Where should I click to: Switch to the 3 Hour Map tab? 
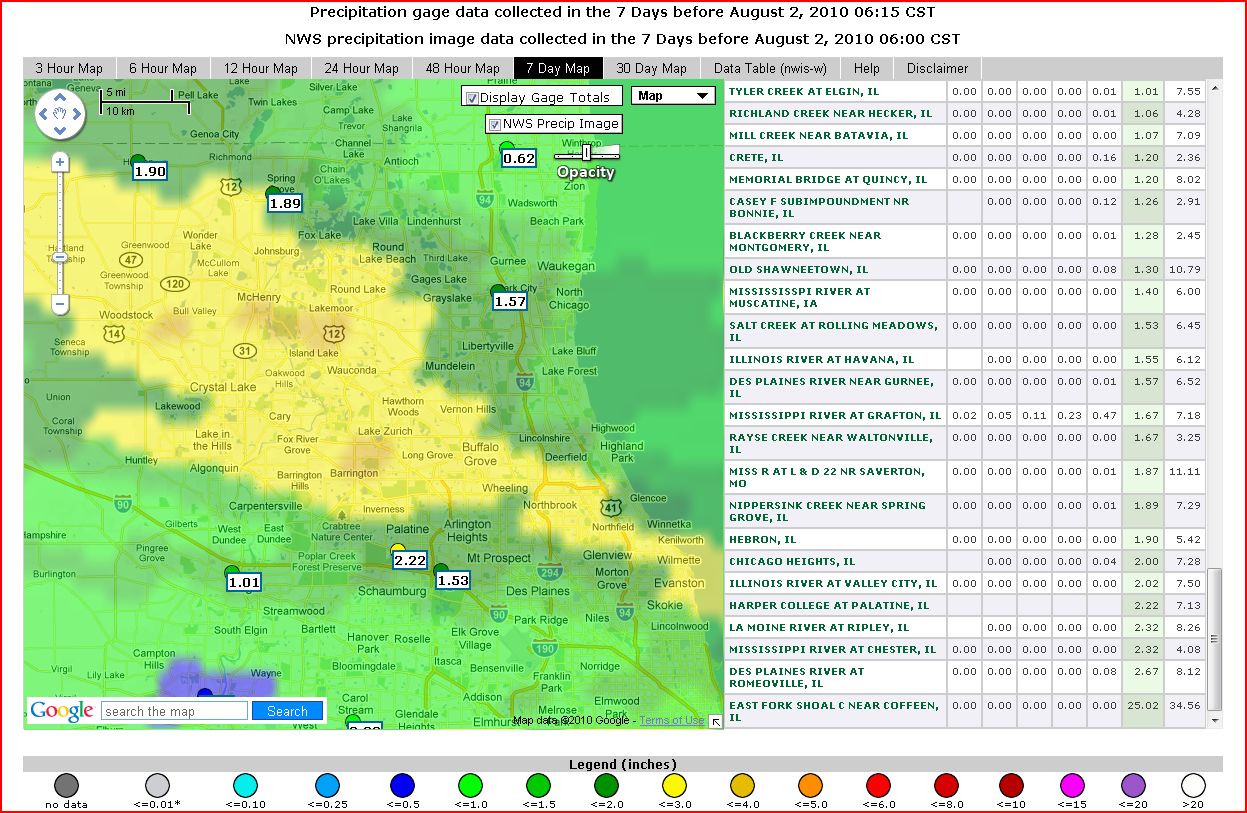[x=69, y=68]
